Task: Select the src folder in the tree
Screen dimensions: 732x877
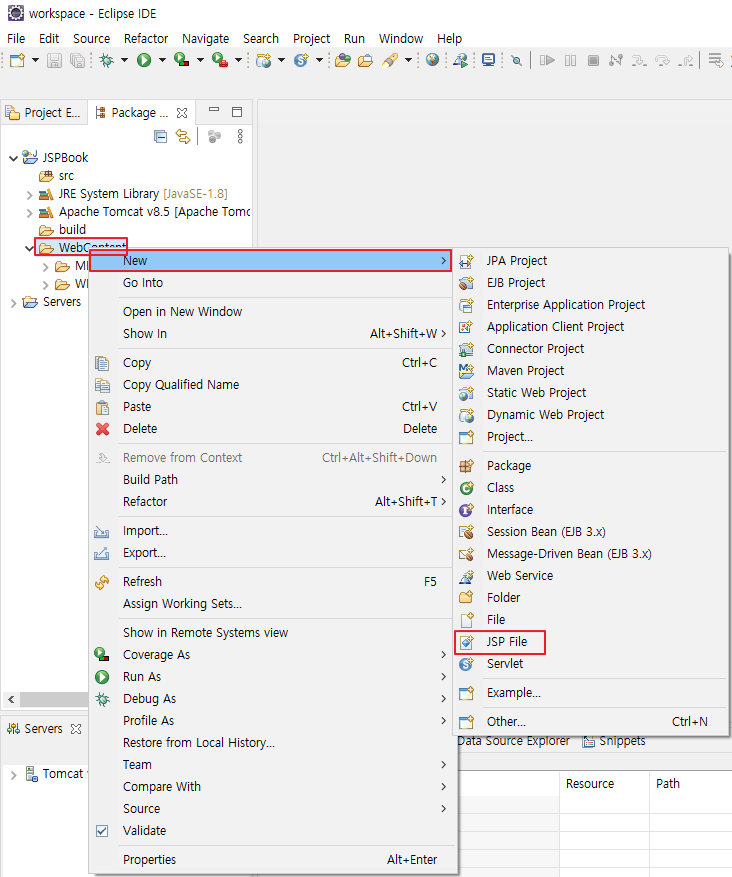Action: (x=56, y=176)
